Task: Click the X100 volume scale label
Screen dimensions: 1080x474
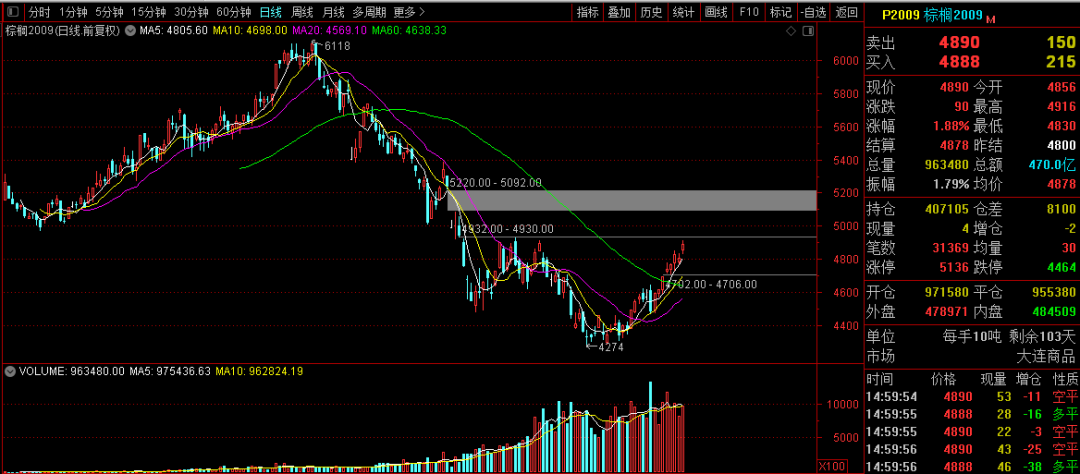Action: tap(831, 466)
